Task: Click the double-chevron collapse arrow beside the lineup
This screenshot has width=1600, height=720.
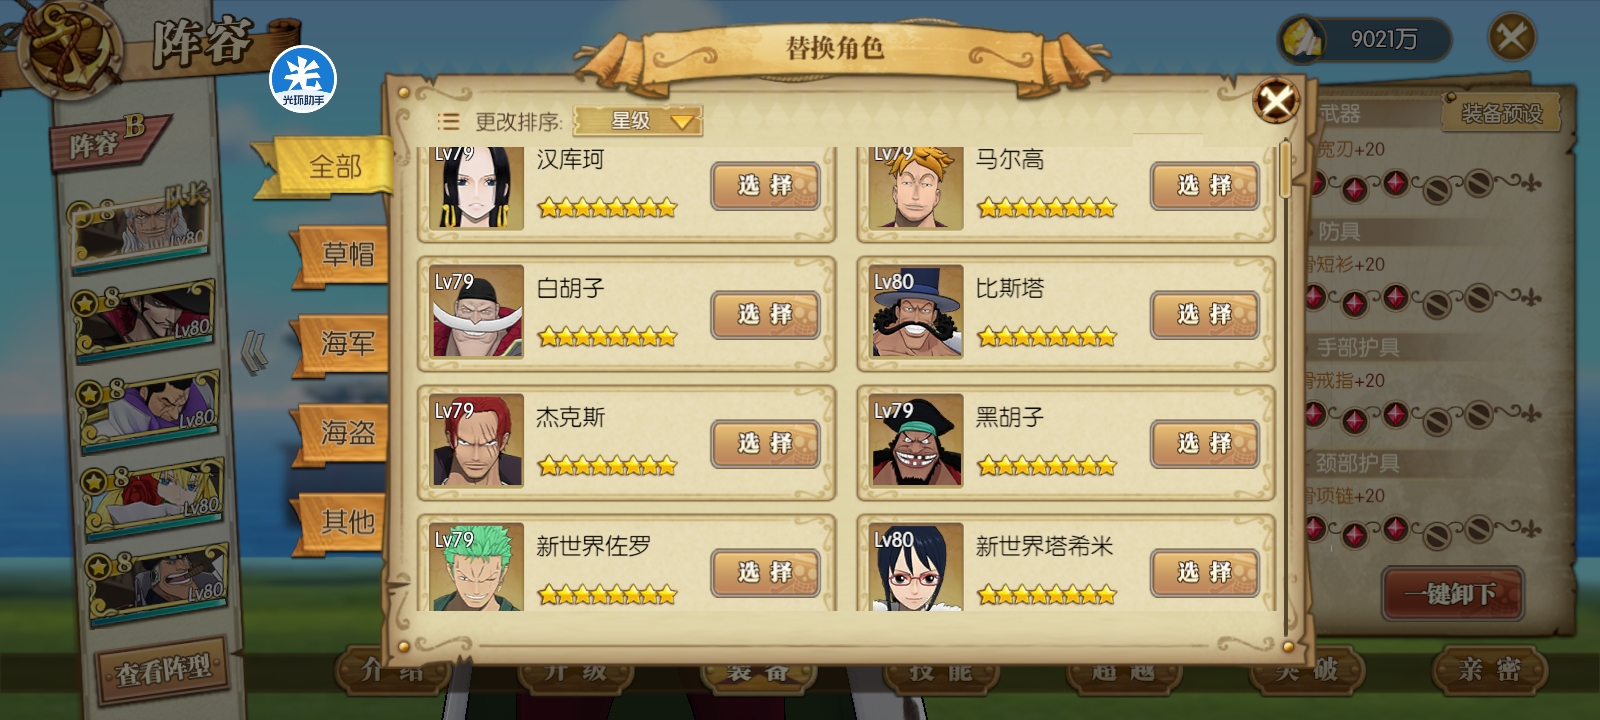Action: point(255,352)
